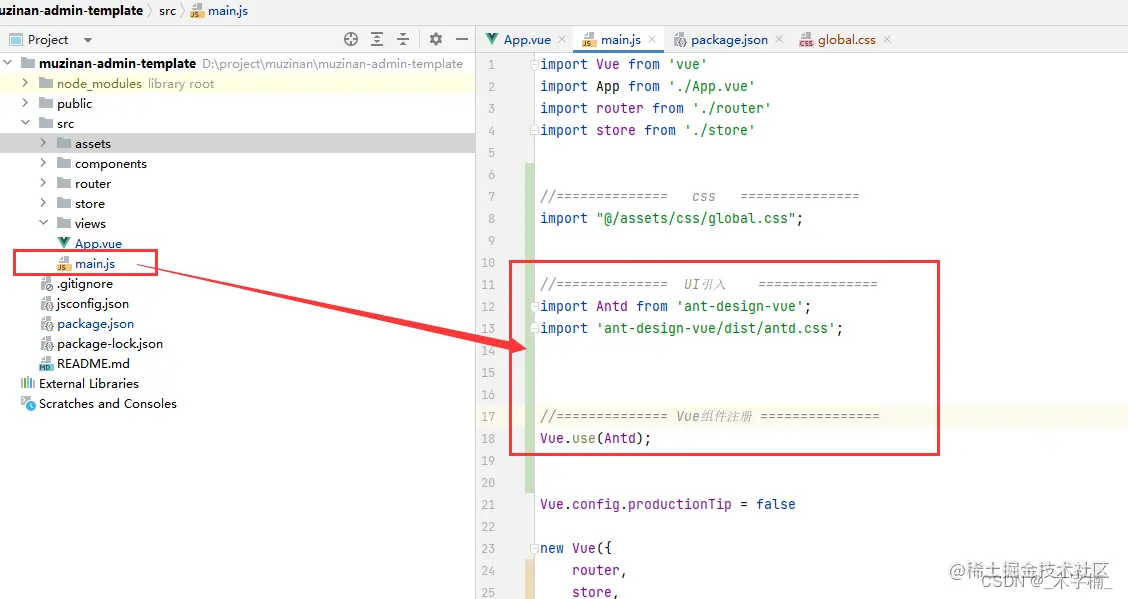Click the './store' import string
The width and height of the screenshot is (1128, 599).
pyautogui.click(x=719, y=131)
